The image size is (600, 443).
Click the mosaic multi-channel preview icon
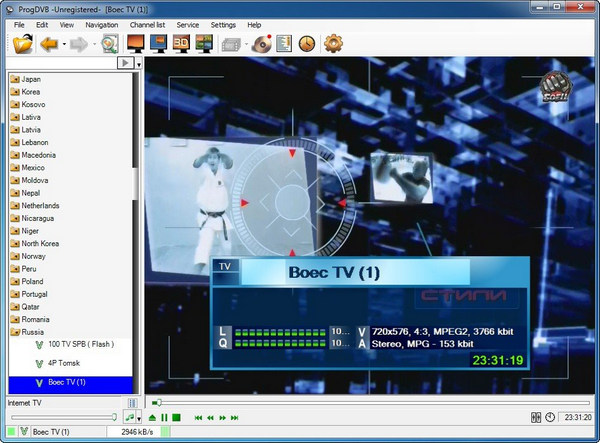click(204, 44)
